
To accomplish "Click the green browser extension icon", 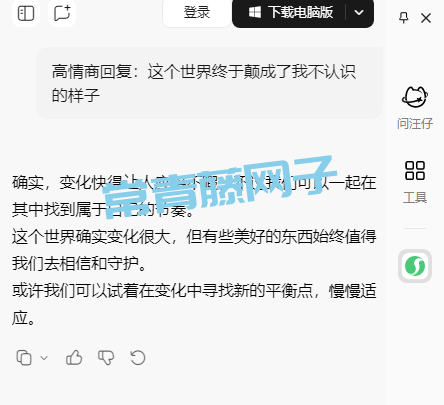I will [x=415, y=266].
